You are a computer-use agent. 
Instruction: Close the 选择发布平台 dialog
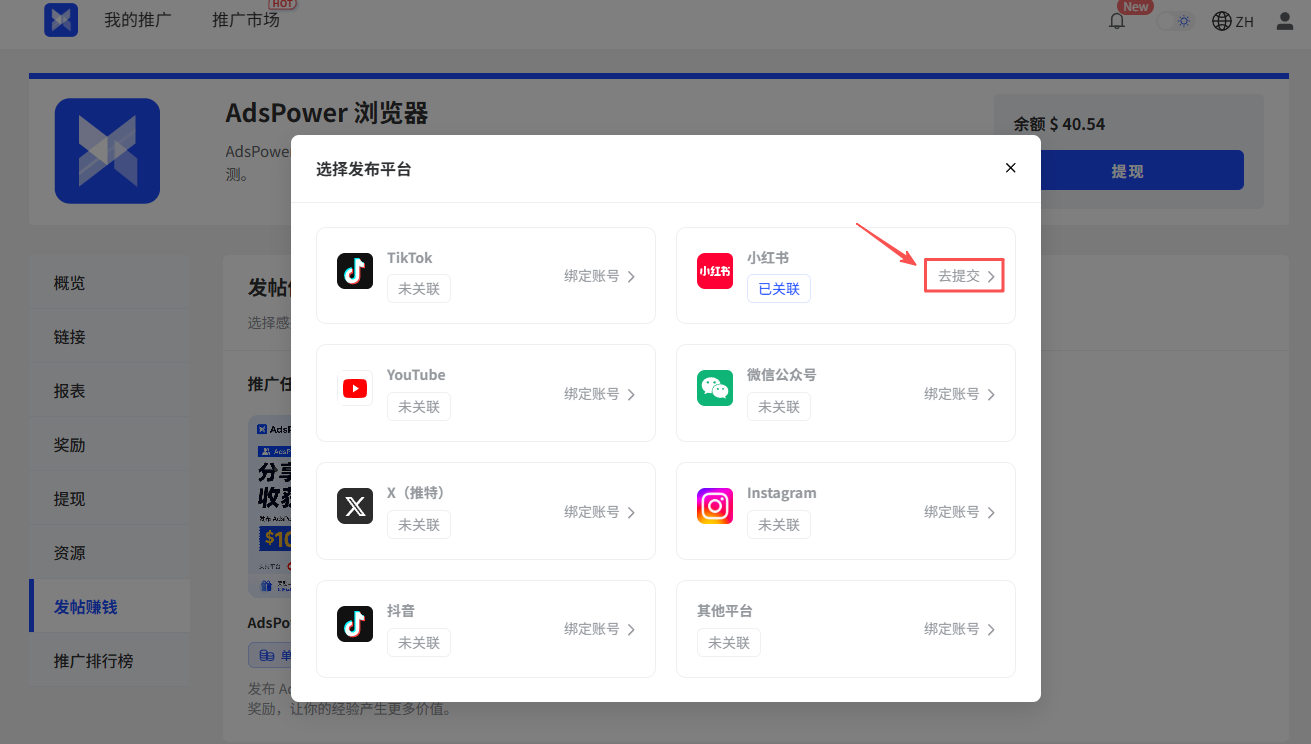pyautogui.click(x=1010, y=168)
